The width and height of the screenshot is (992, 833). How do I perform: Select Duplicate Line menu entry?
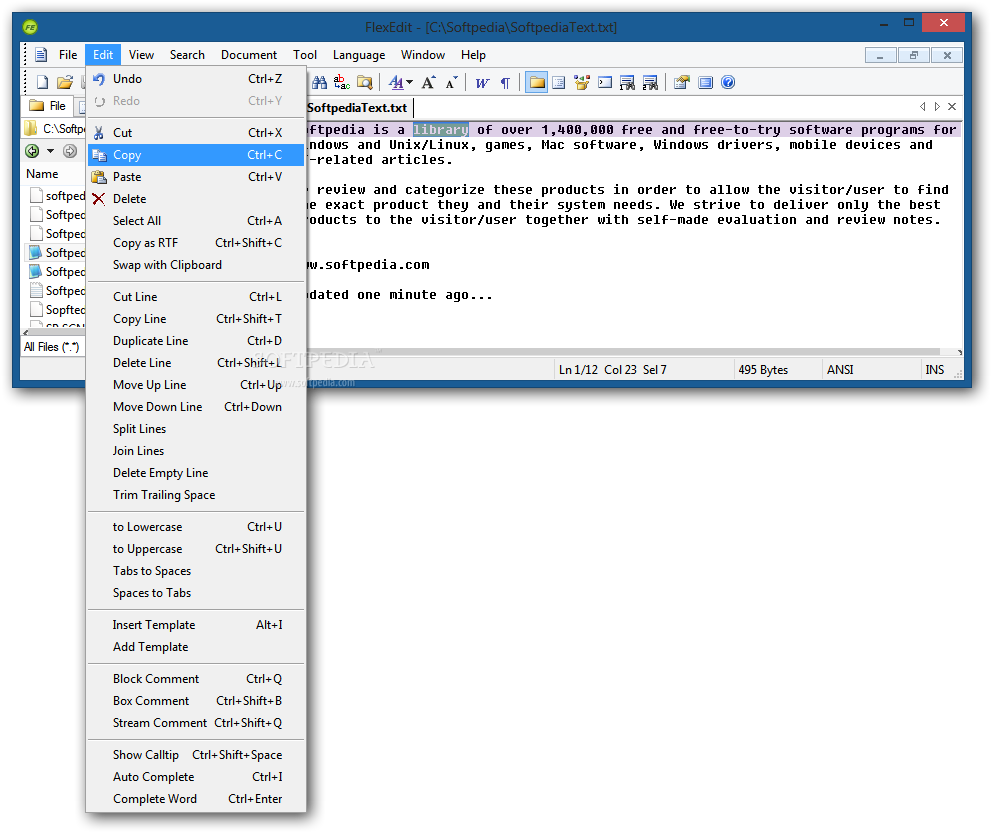(x=196, y=341)
